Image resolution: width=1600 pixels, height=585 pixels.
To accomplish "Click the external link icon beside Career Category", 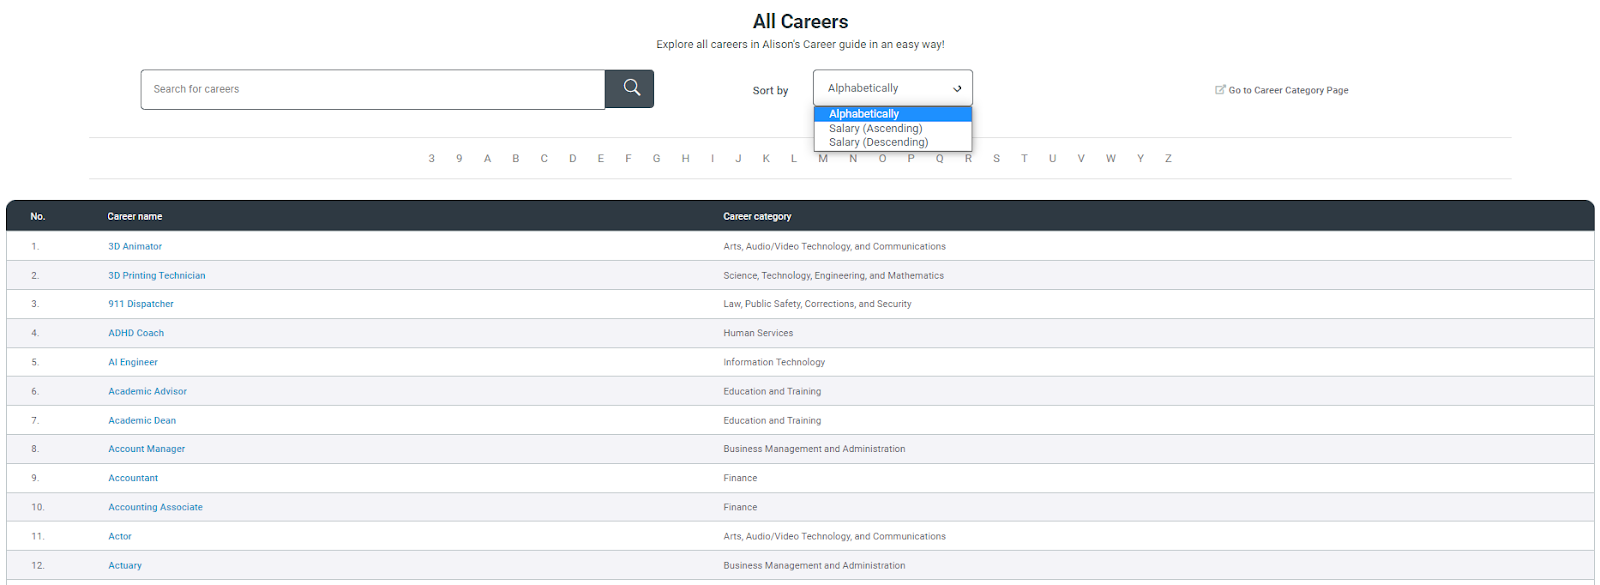I will click(x=1220, y=89).
